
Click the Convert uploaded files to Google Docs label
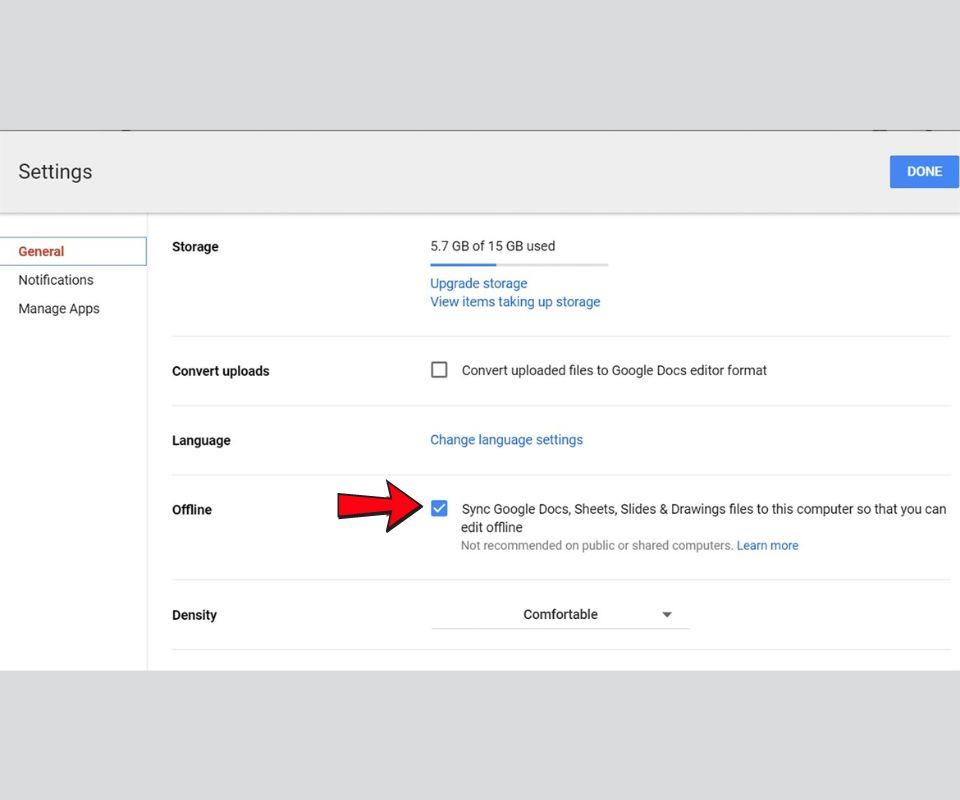614,370
